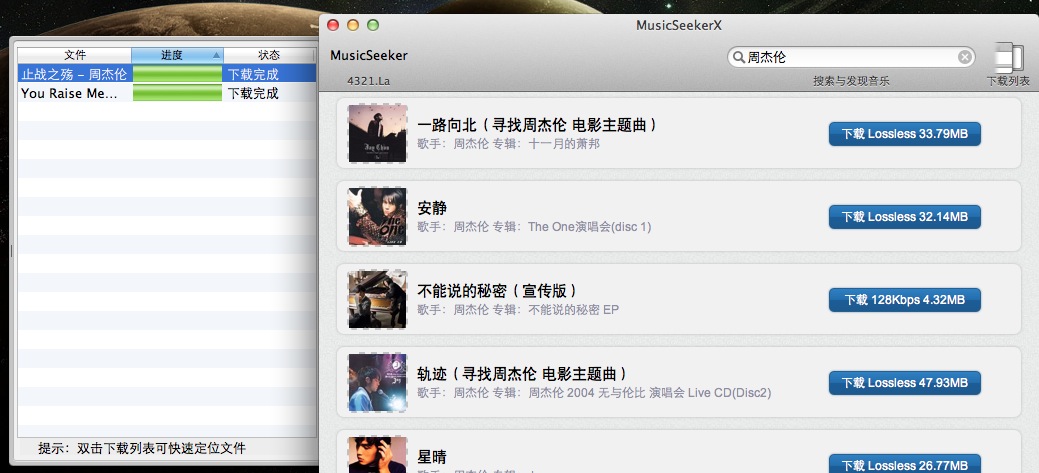
Task: Click the 状态 column header
Action: tap(269, 55)
